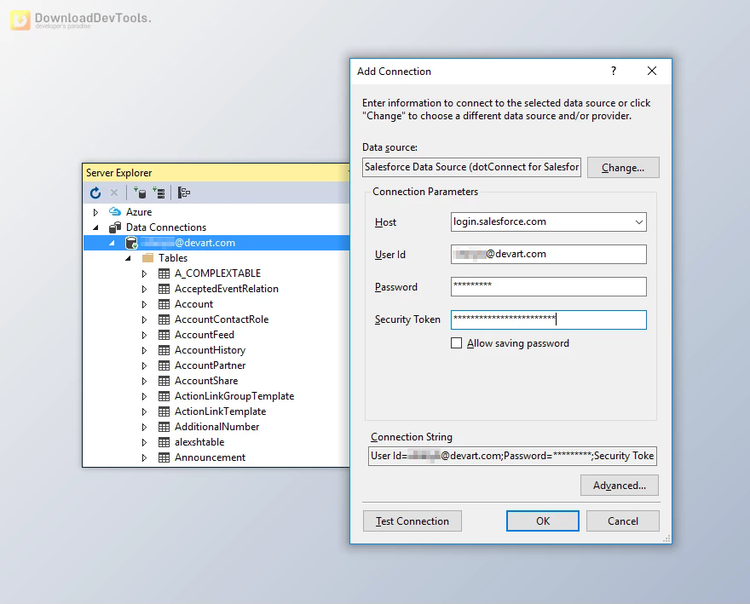Expand the AccountFeed table node
Viewport: 750px width, 604px height.
point(144,335)
